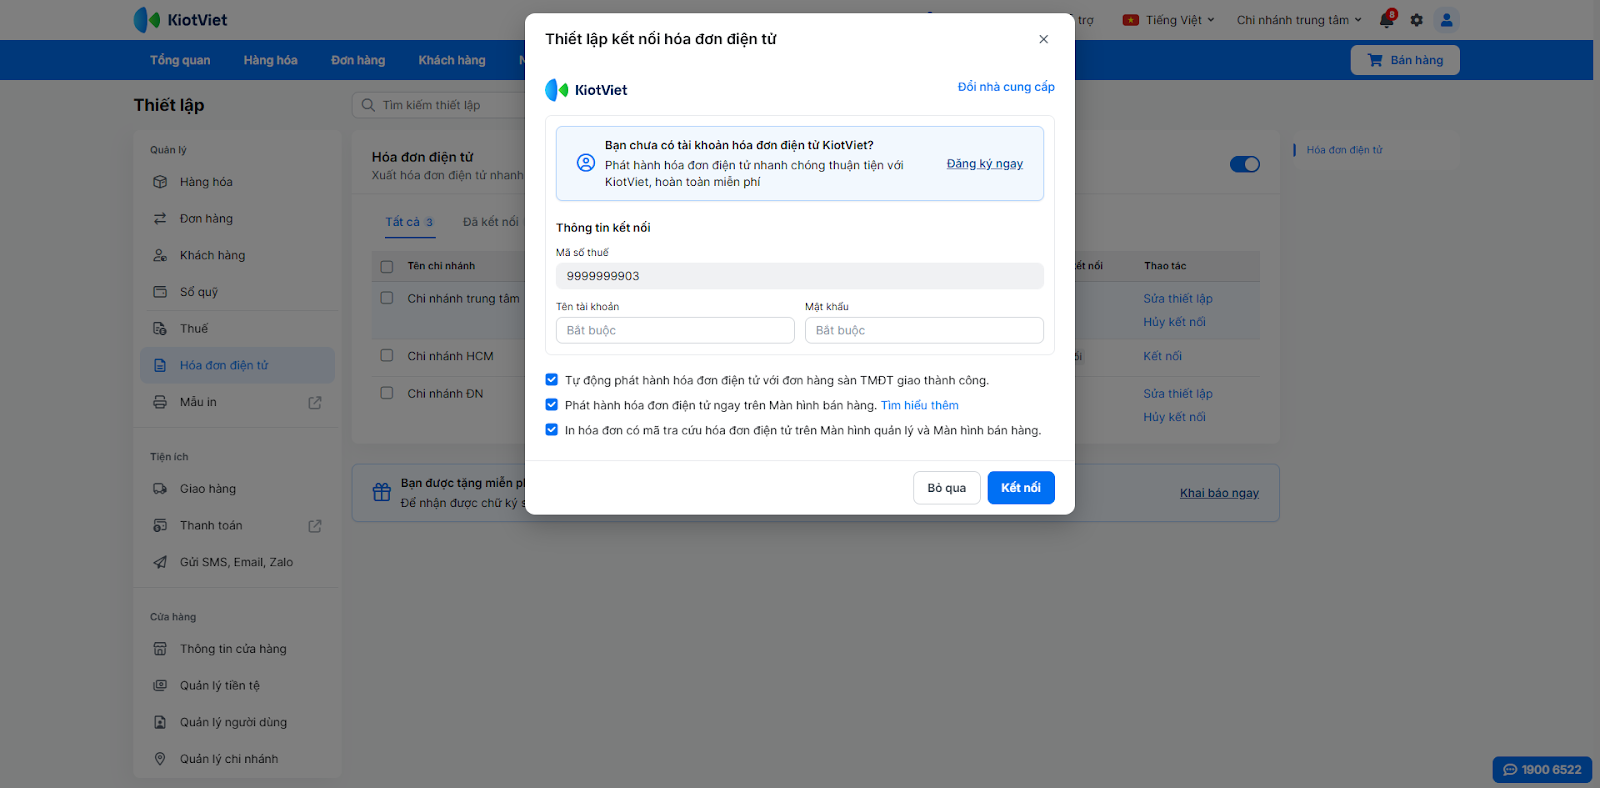Tick the Chi nhánh trung tâm row checkbox
The height and width of the screenshot is (788, 1600).
(x=387, y=298)
